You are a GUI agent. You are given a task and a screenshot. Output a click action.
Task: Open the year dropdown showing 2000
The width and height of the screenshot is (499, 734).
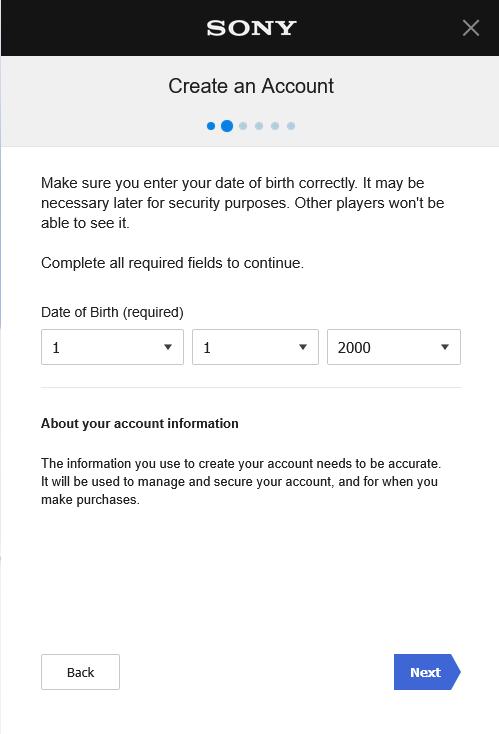pyautogui.click(x=394, y=347)
